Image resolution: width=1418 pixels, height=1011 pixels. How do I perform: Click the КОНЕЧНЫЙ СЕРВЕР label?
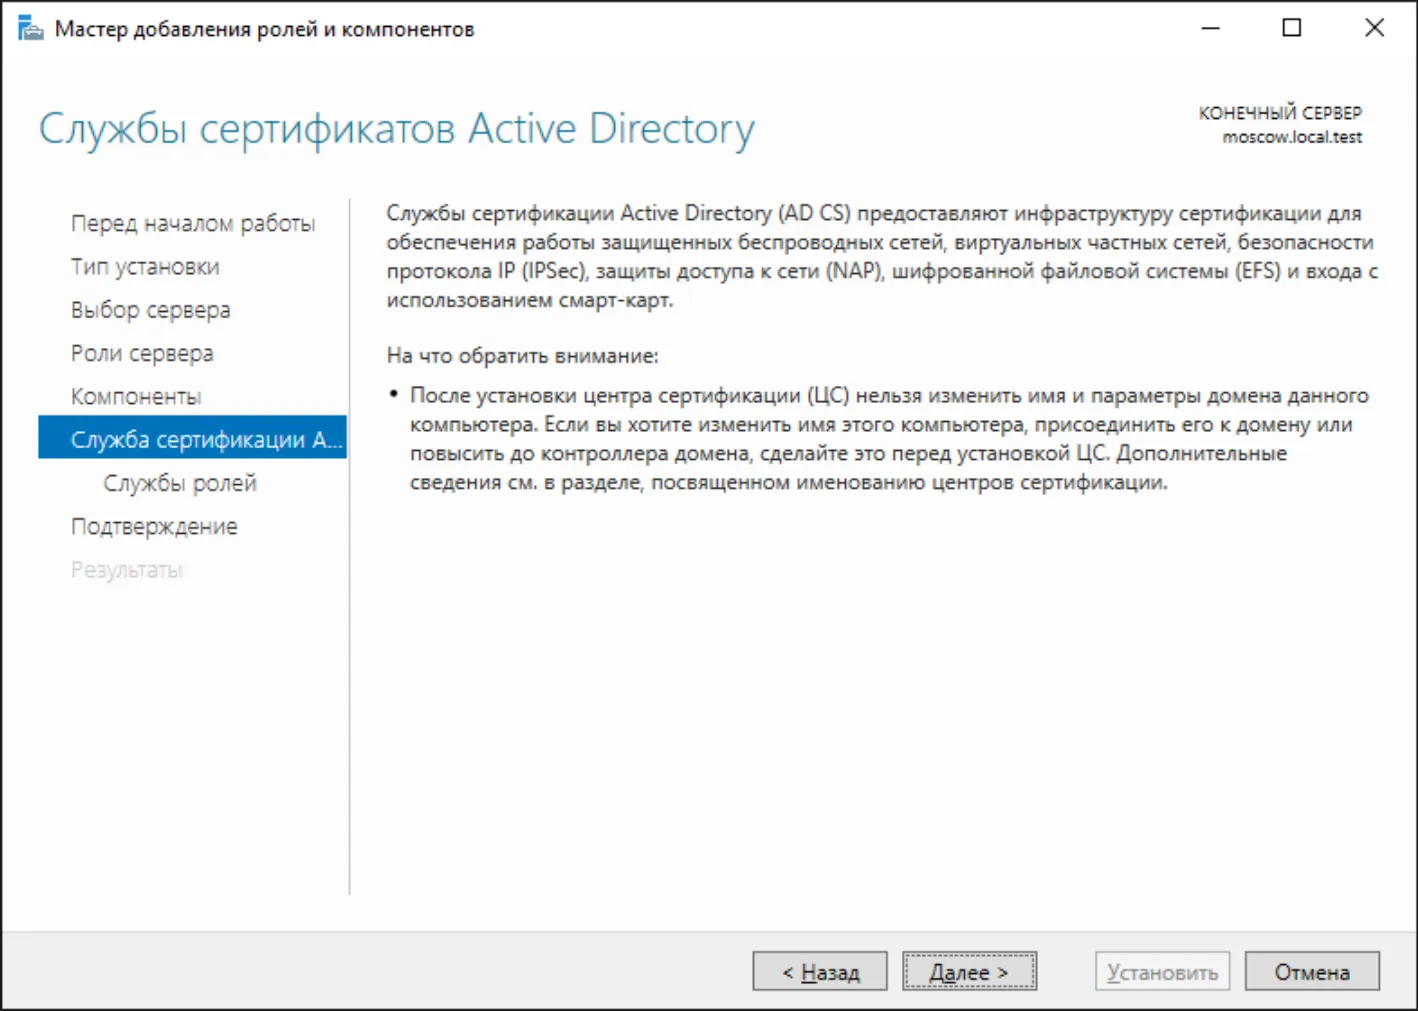click(x=1280, y=113)
